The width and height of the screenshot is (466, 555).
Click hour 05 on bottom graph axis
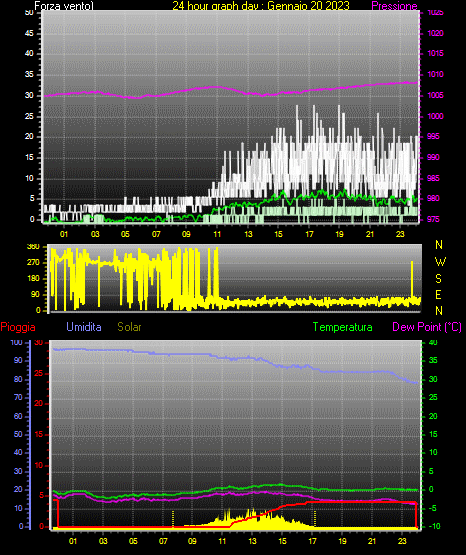coord(133,541)
